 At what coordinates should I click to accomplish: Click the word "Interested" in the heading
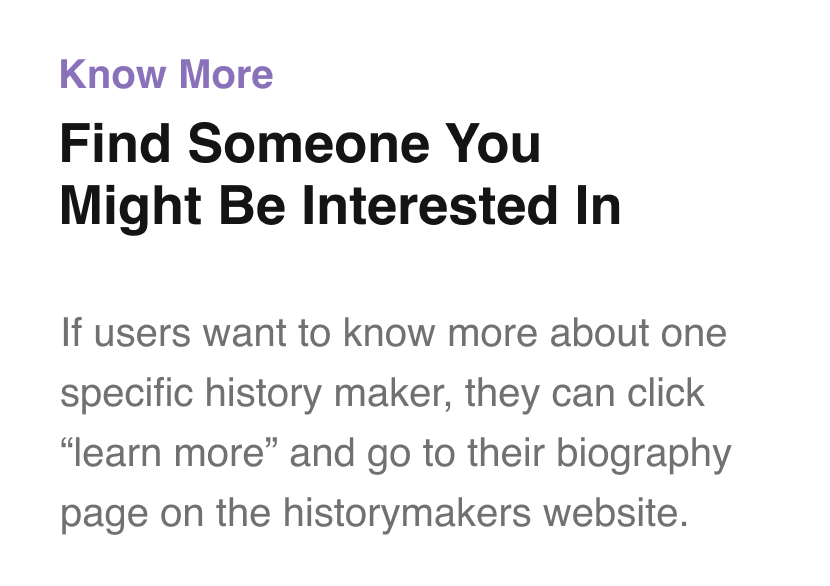(x=430, y=206)
